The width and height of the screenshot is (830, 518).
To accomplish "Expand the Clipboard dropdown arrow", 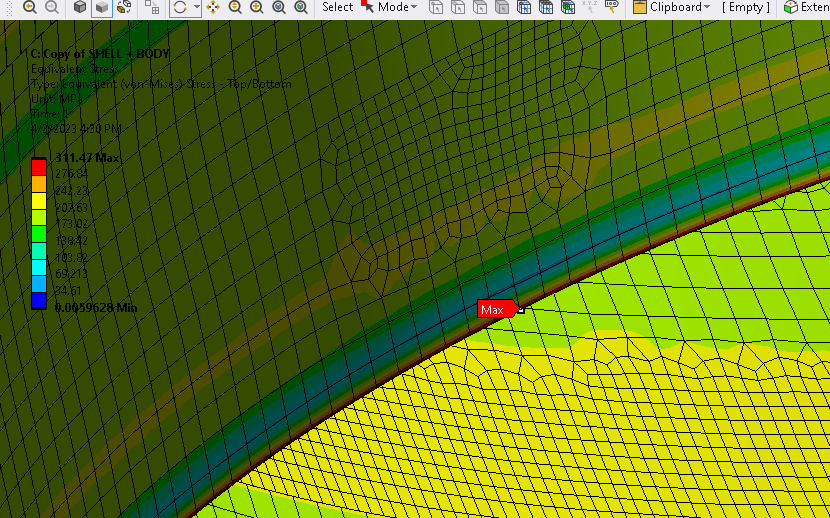I will point(707,7).
